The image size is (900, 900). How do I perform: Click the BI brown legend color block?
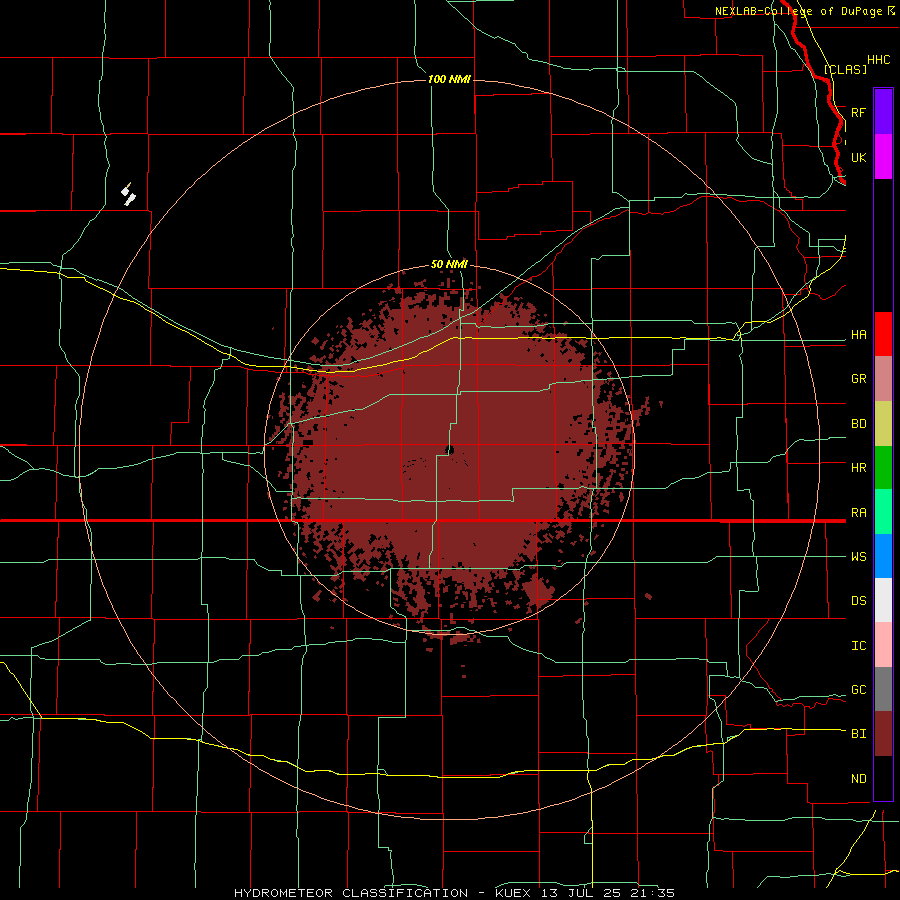coord(883,734)
